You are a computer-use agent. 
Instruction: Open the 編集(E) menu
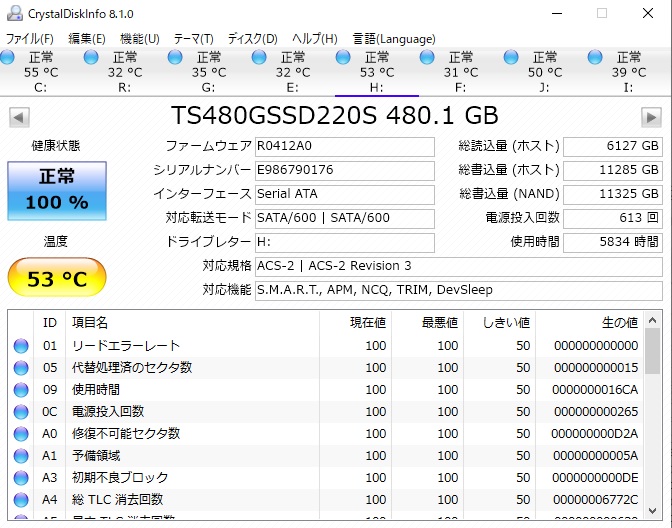[87, 39]
